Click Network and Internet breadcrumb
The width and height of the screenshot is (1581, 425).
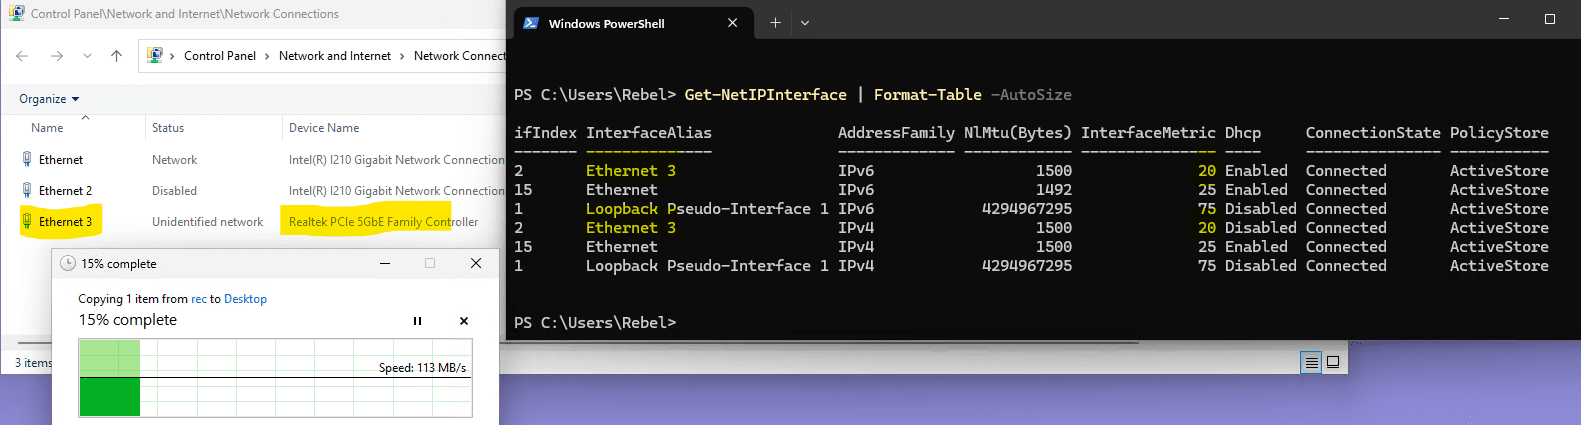tap(335, 56)
